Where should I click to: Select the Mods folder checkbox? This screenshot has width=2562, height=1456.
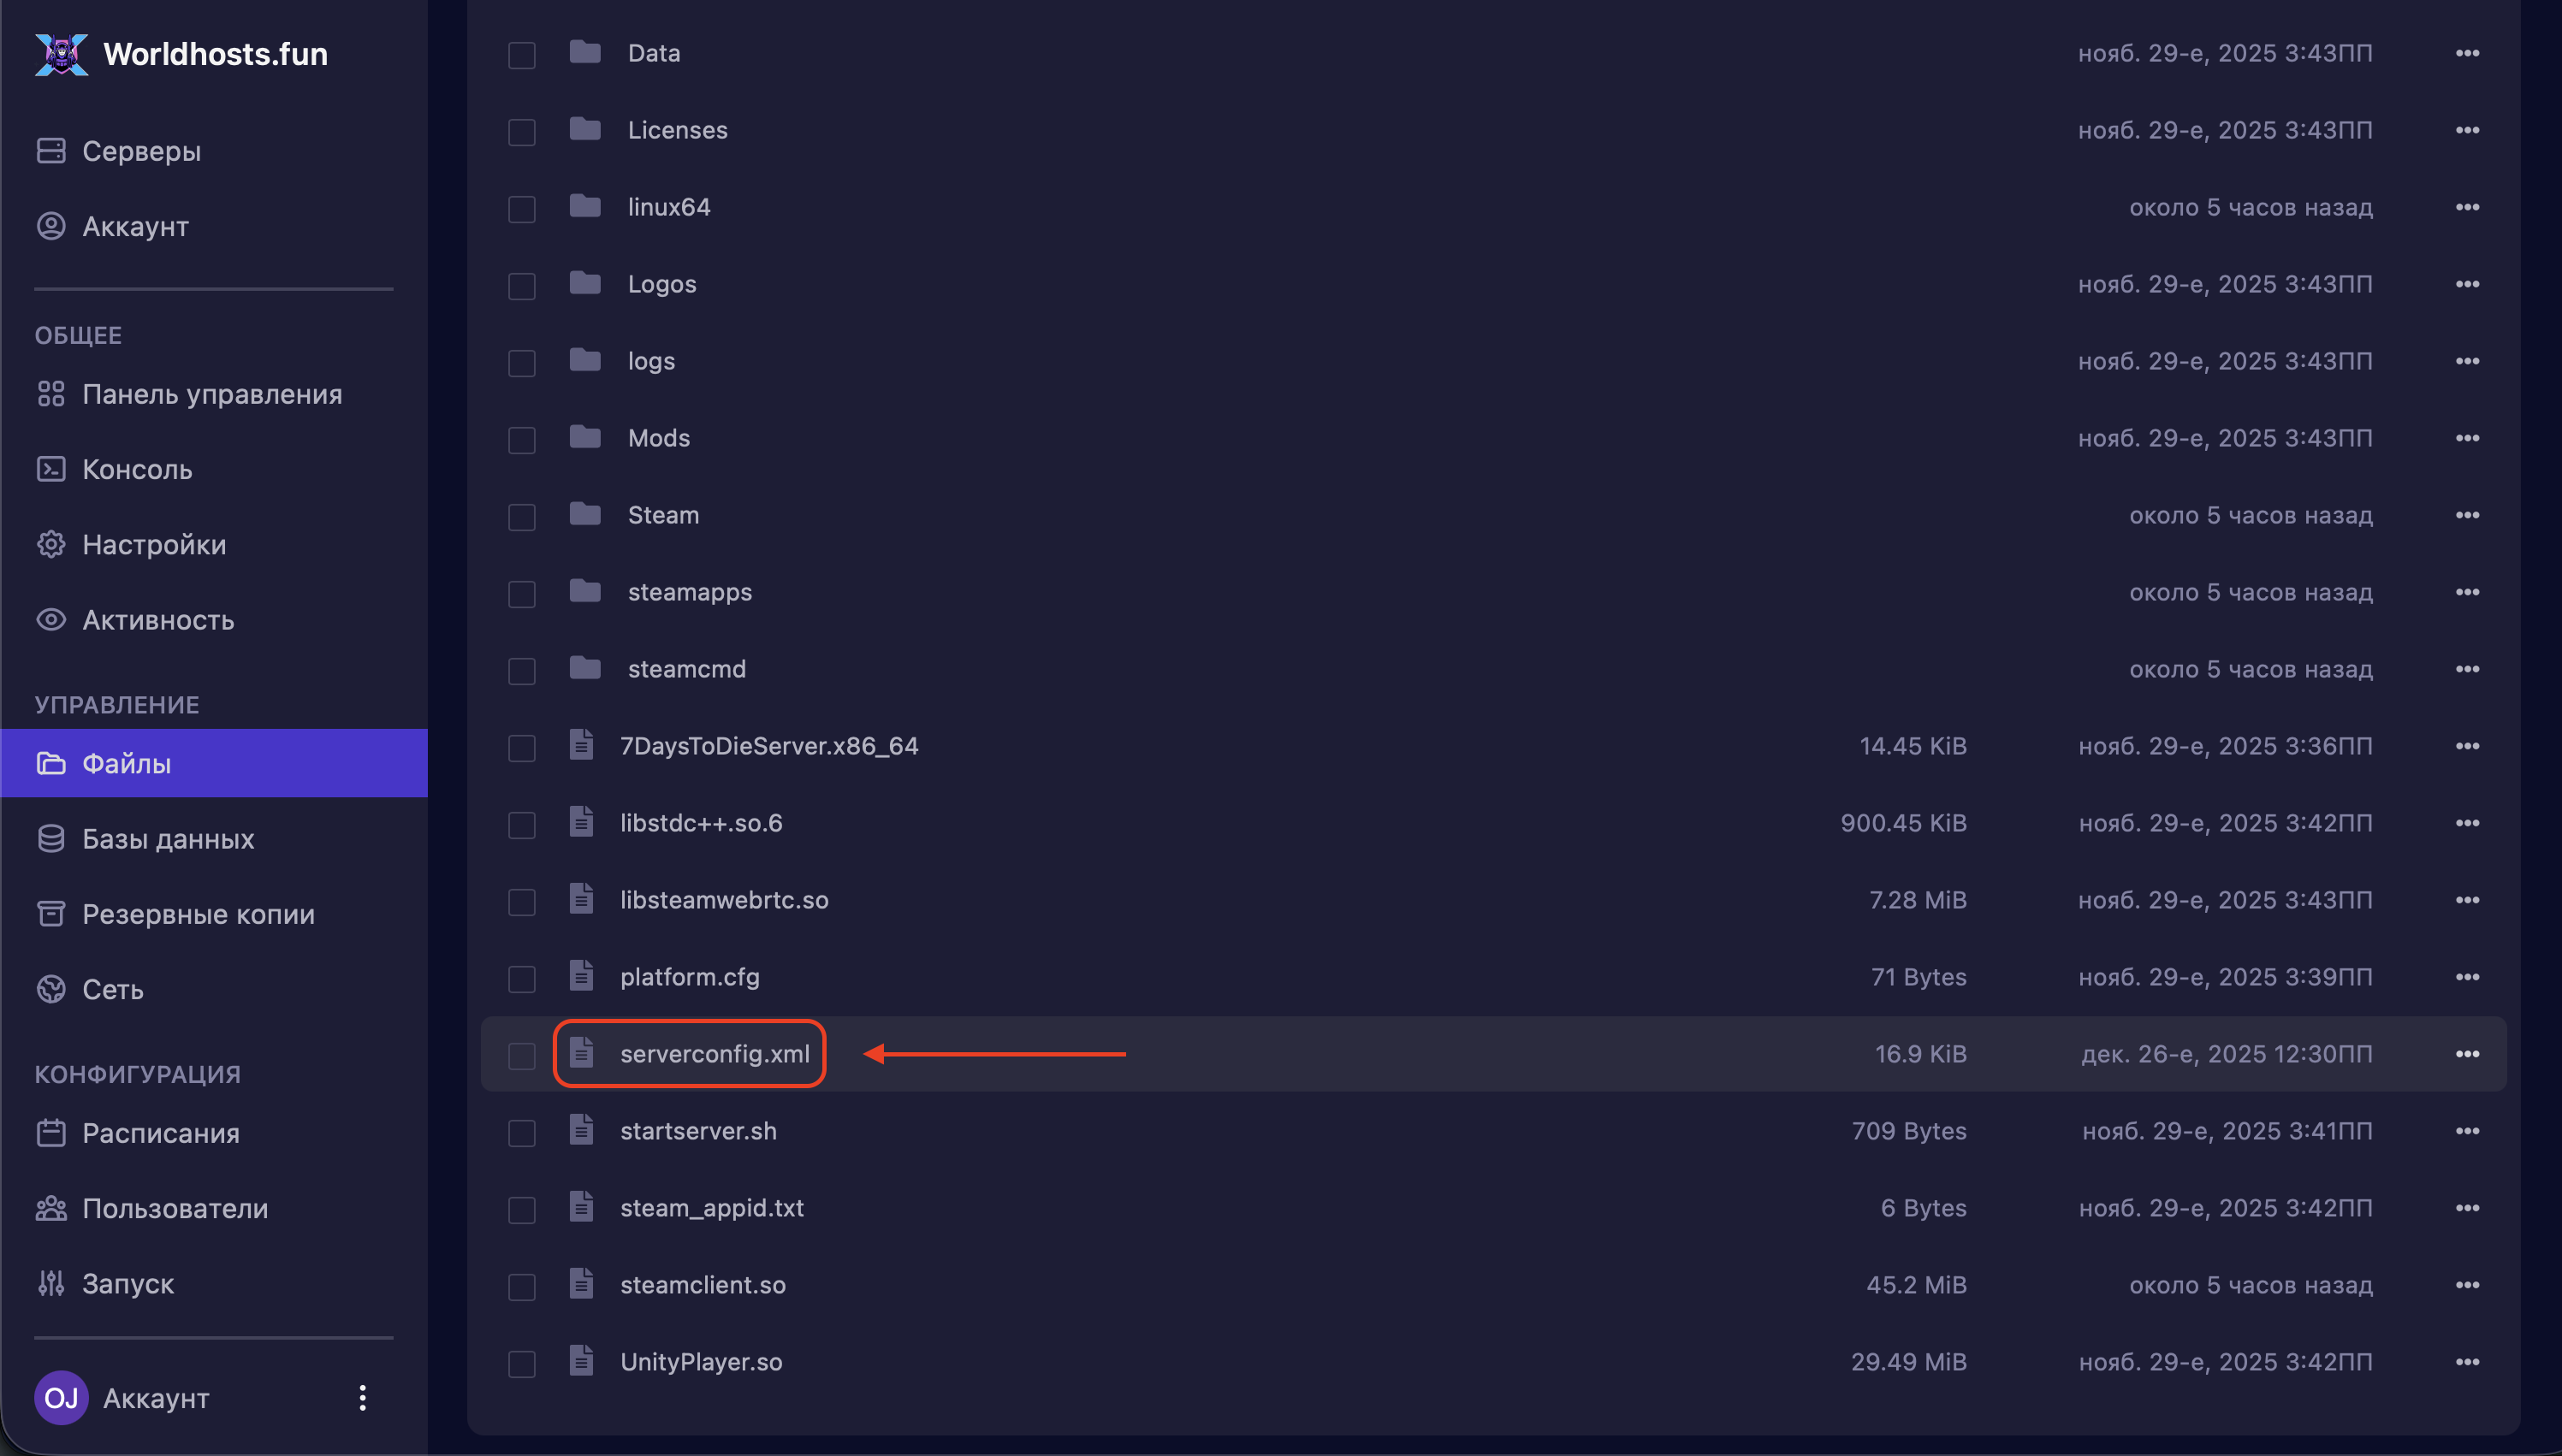(522, 440)
